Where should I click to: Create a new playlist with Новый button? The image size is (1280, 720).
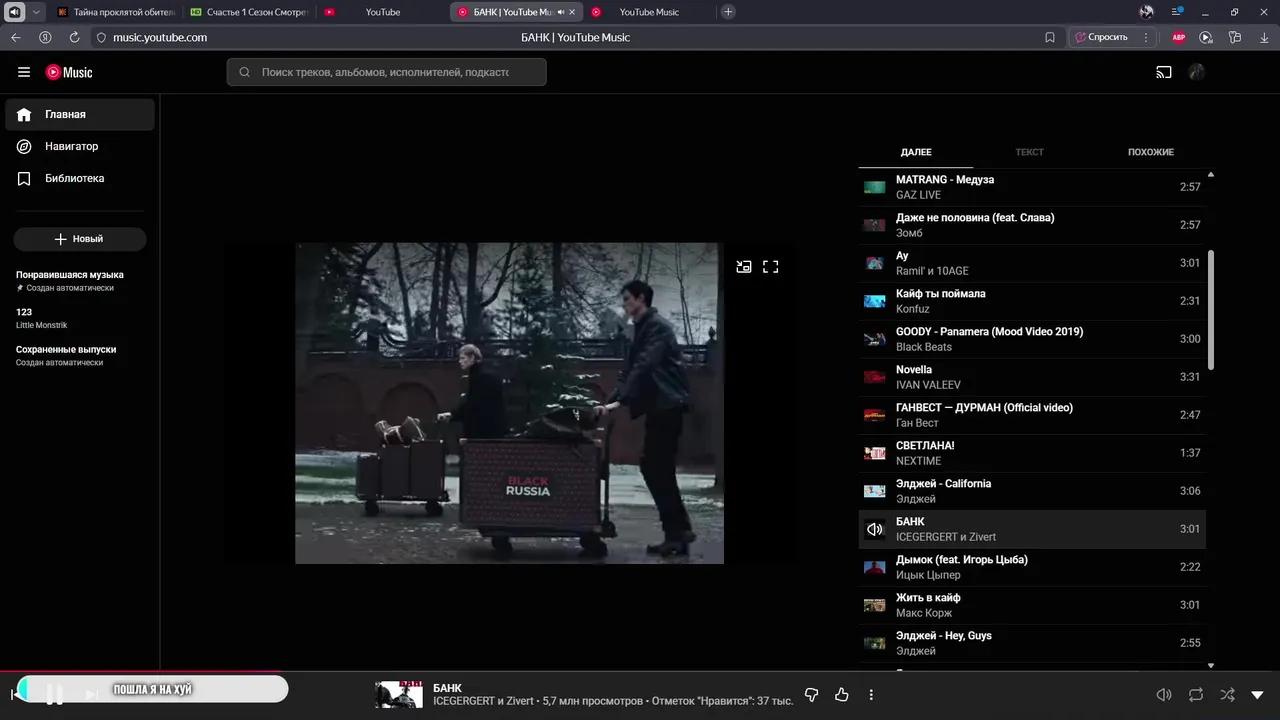coord(80,239)
